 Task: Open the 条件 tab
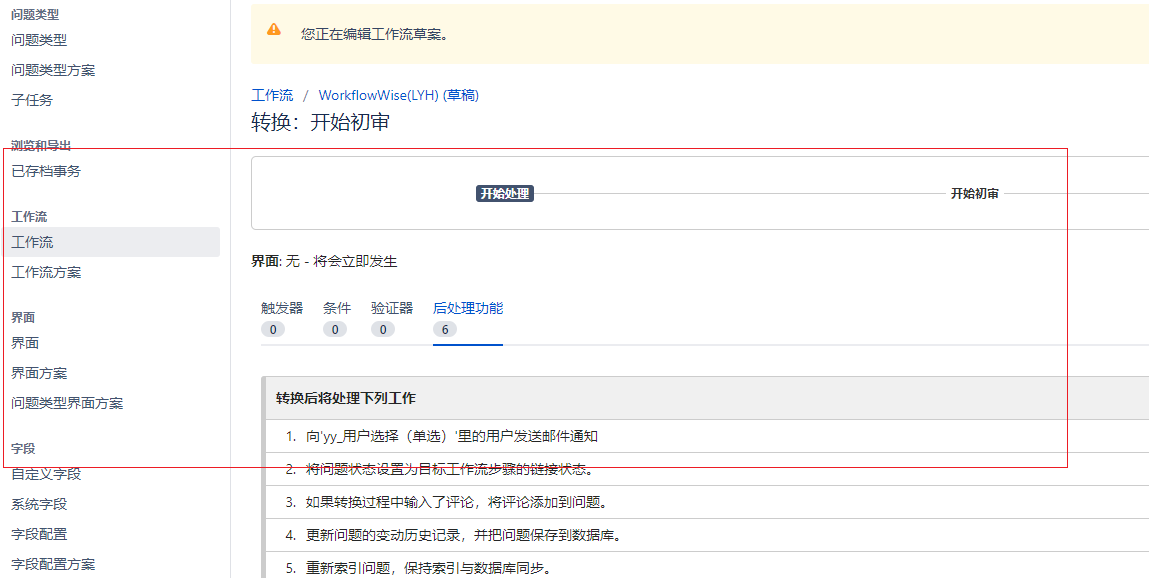(x=337, y=308)
